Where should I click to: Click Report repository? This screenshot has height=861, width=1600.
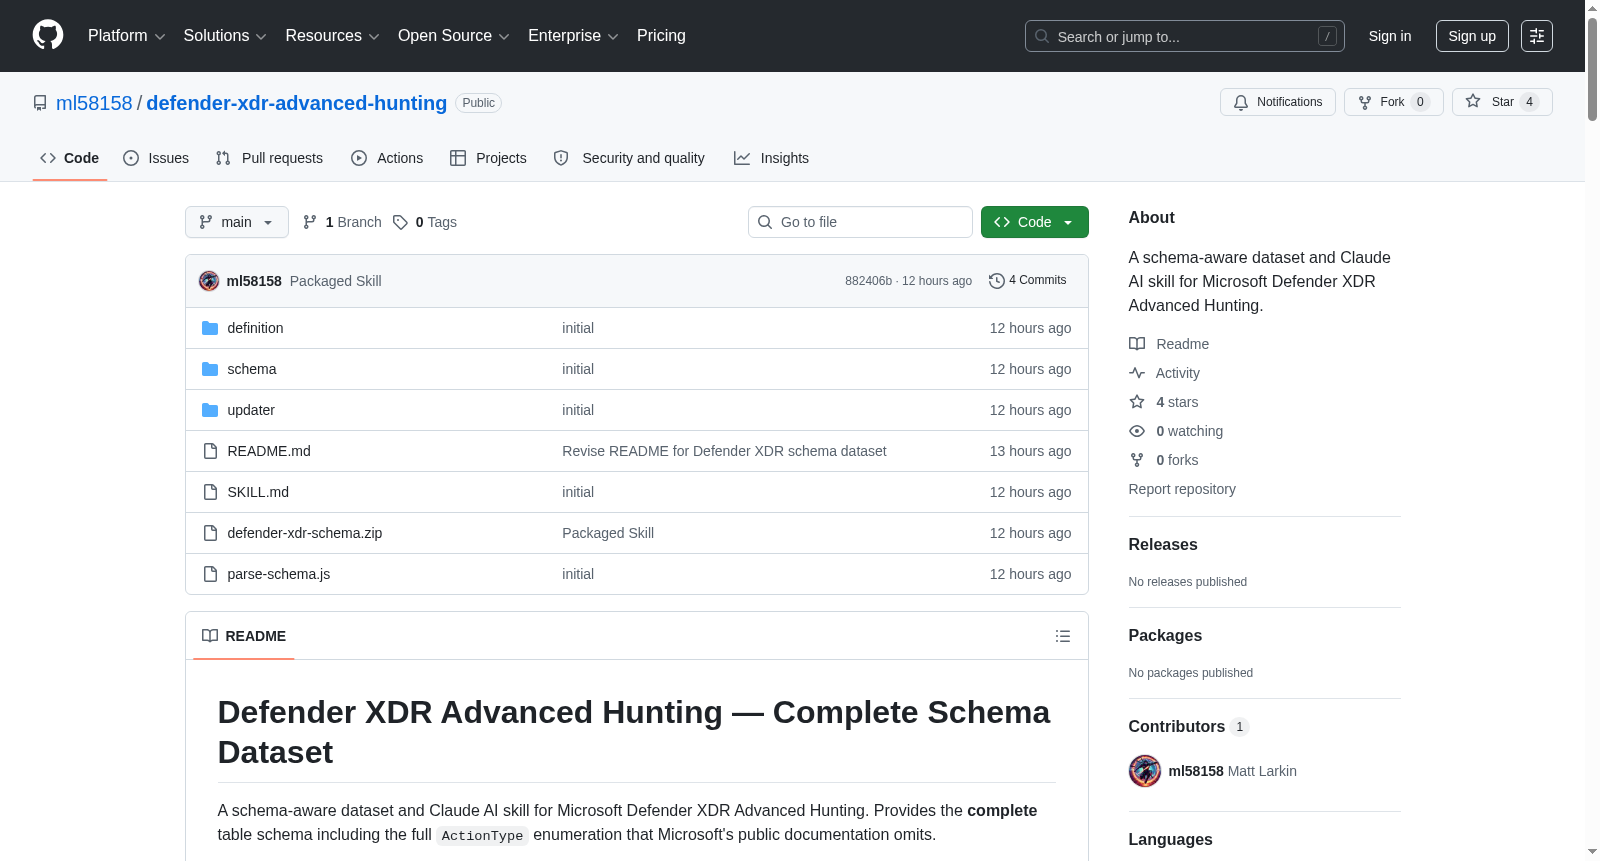[x=1182, y=489]
